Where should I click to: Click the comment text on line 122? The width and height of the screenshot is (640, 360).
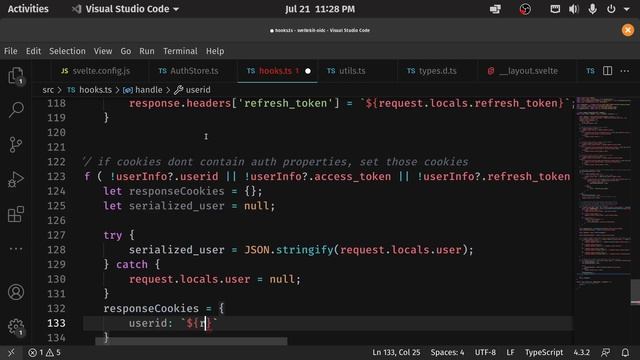276,162
